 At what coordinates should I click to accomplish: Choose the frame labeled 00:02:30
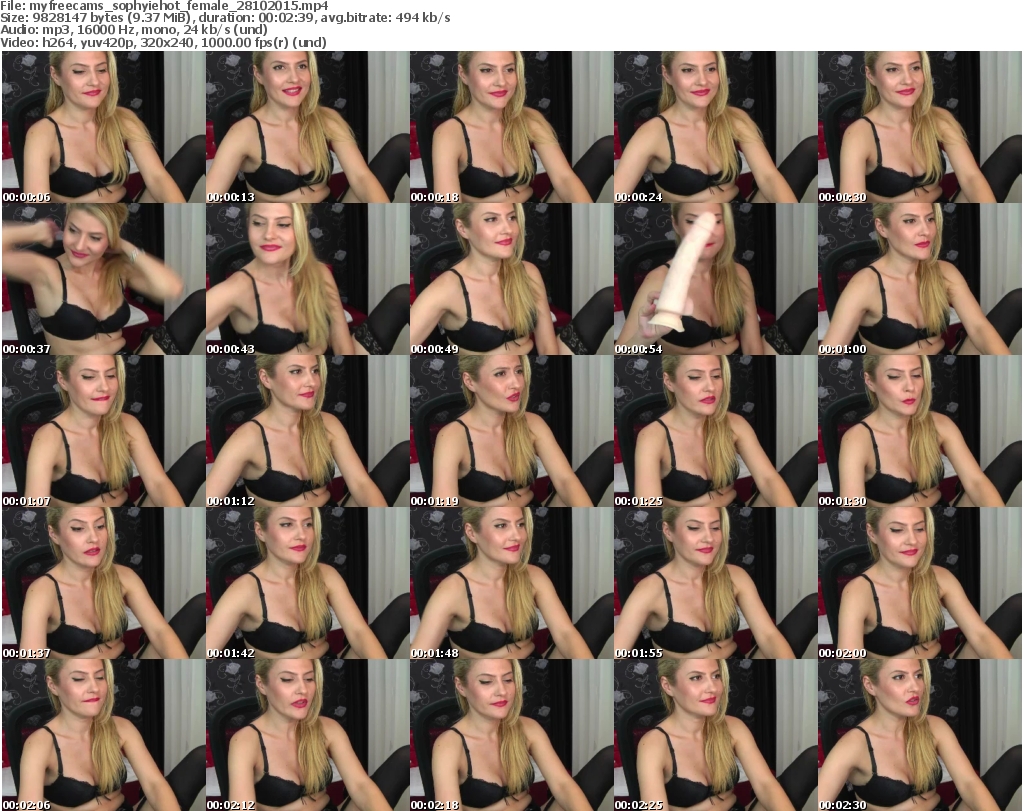tap(920, 735)
